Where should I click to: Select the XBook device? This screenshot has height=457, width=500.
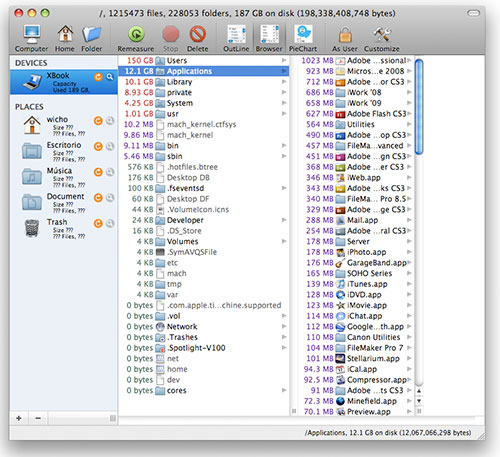(64, 82)
